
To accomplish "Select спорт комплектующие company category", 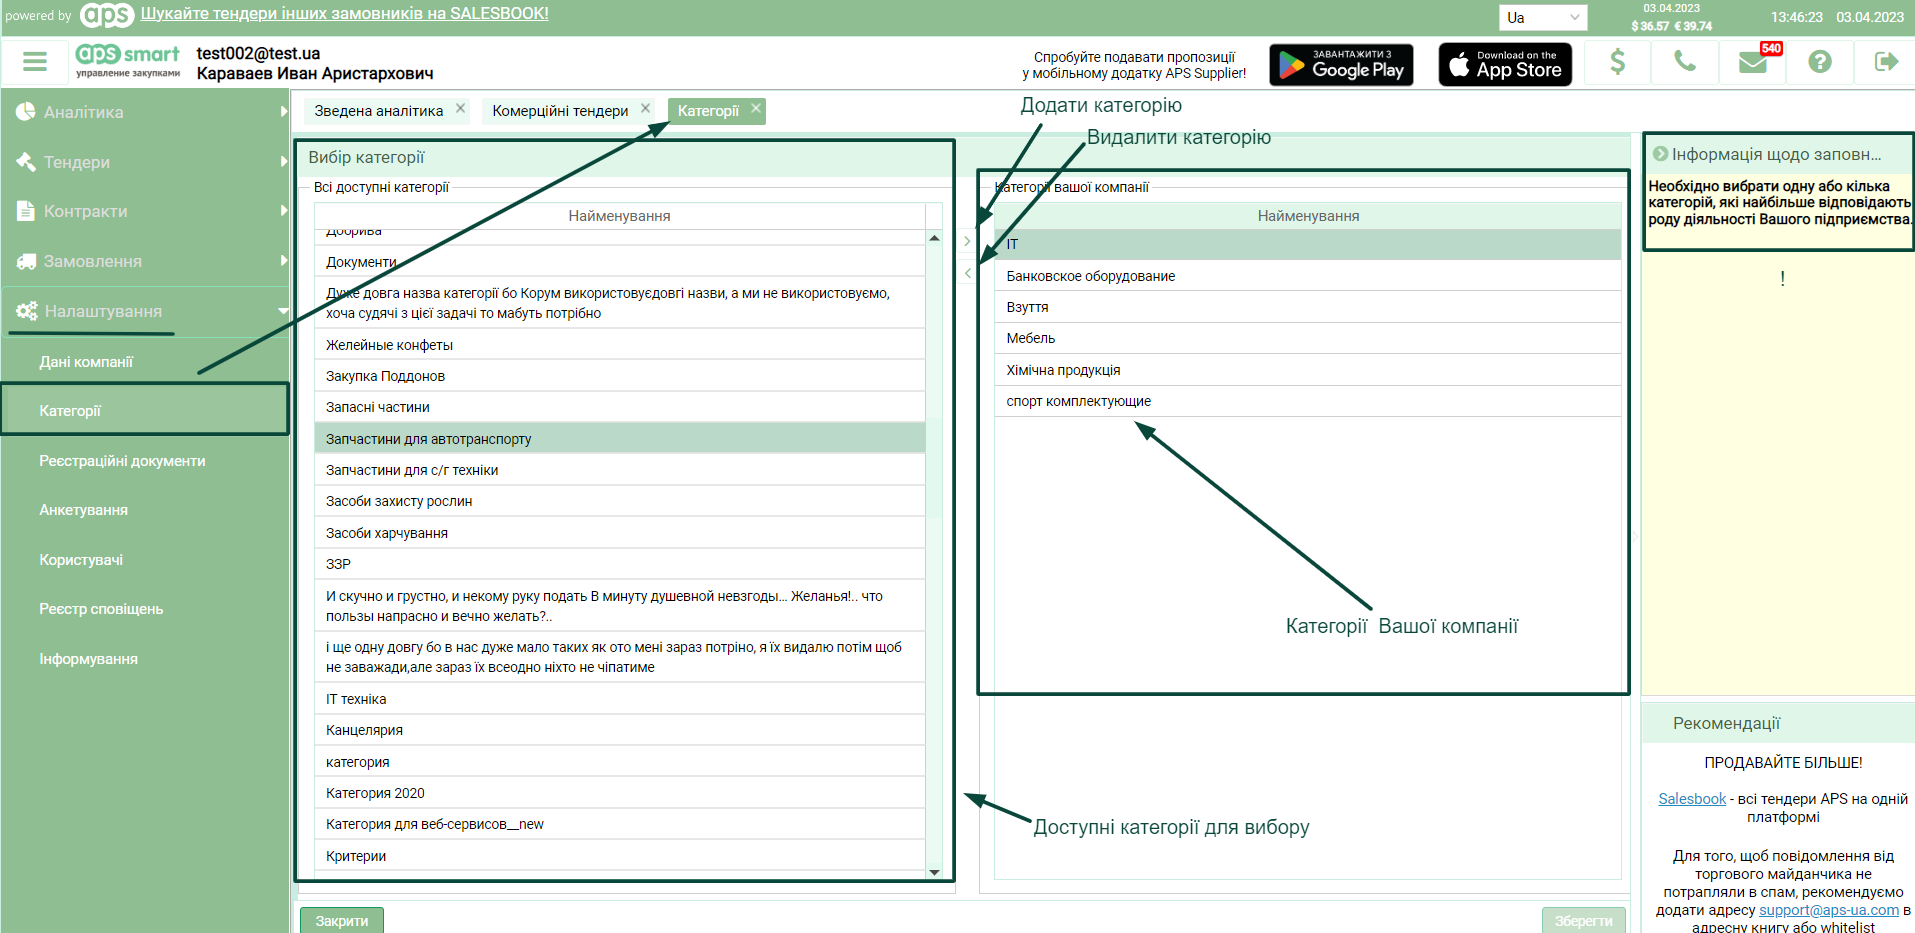I will [1308, 401].
